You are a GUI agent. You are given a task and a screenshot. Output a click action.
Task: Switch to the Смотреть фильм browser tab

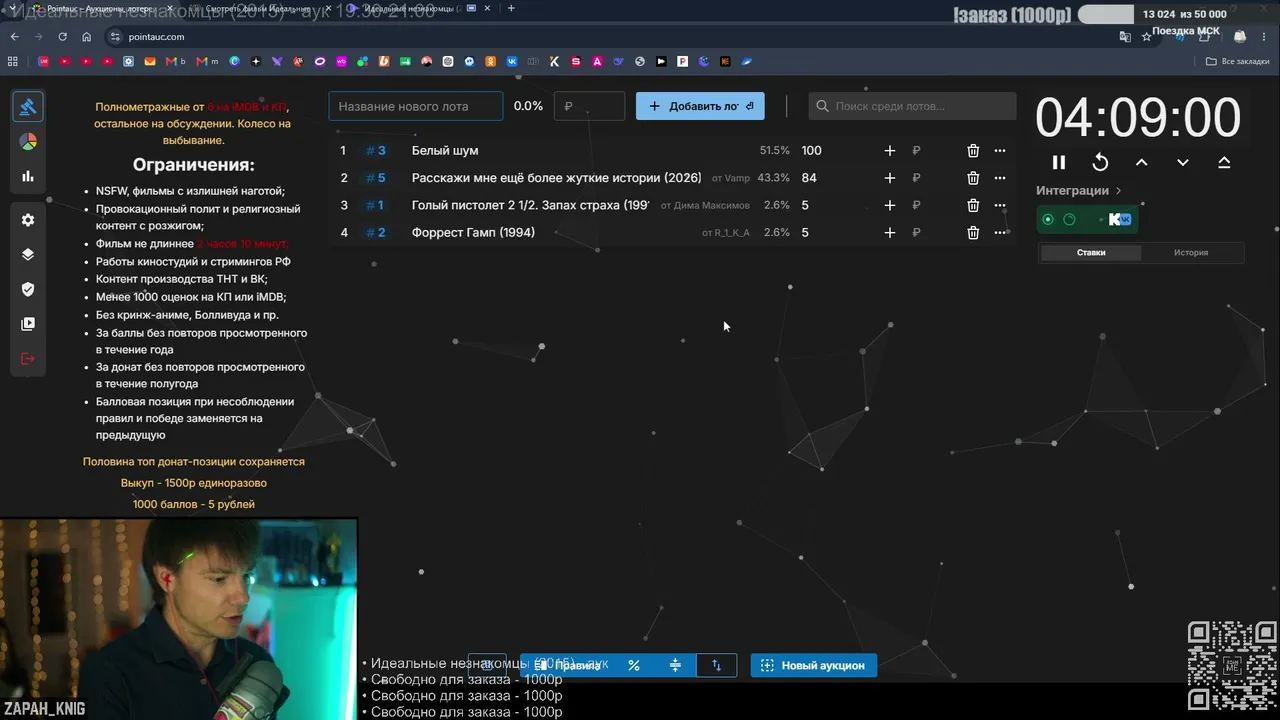coord(258,8)
